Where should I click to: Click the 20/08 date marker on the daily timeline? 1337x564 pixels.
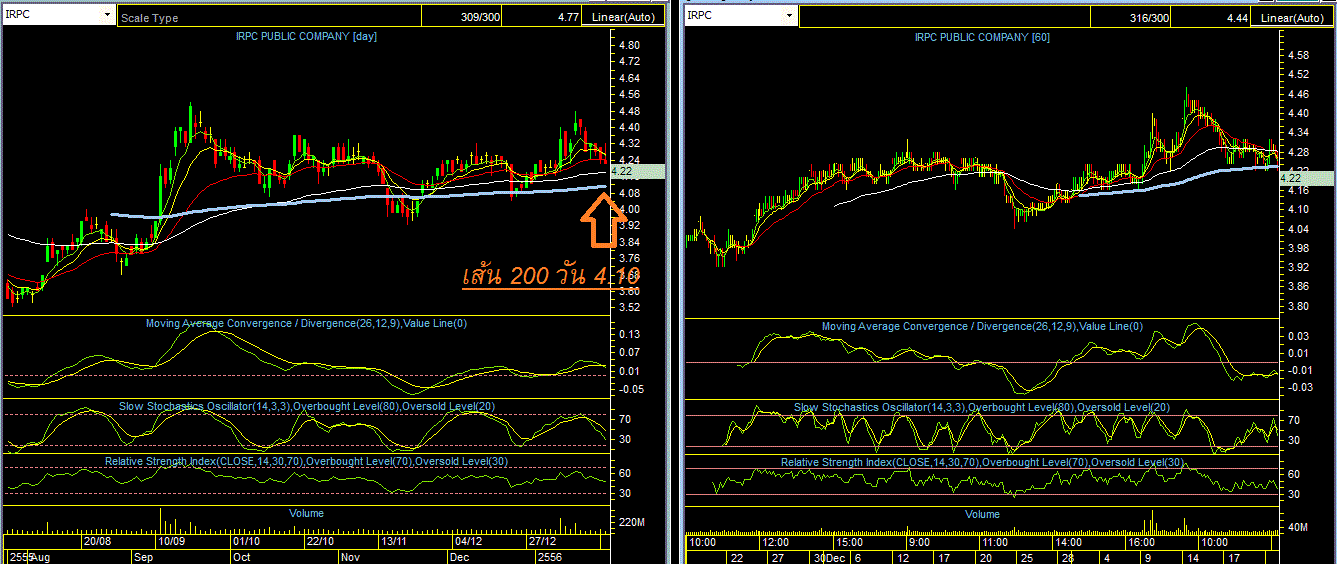click(97, 541)
